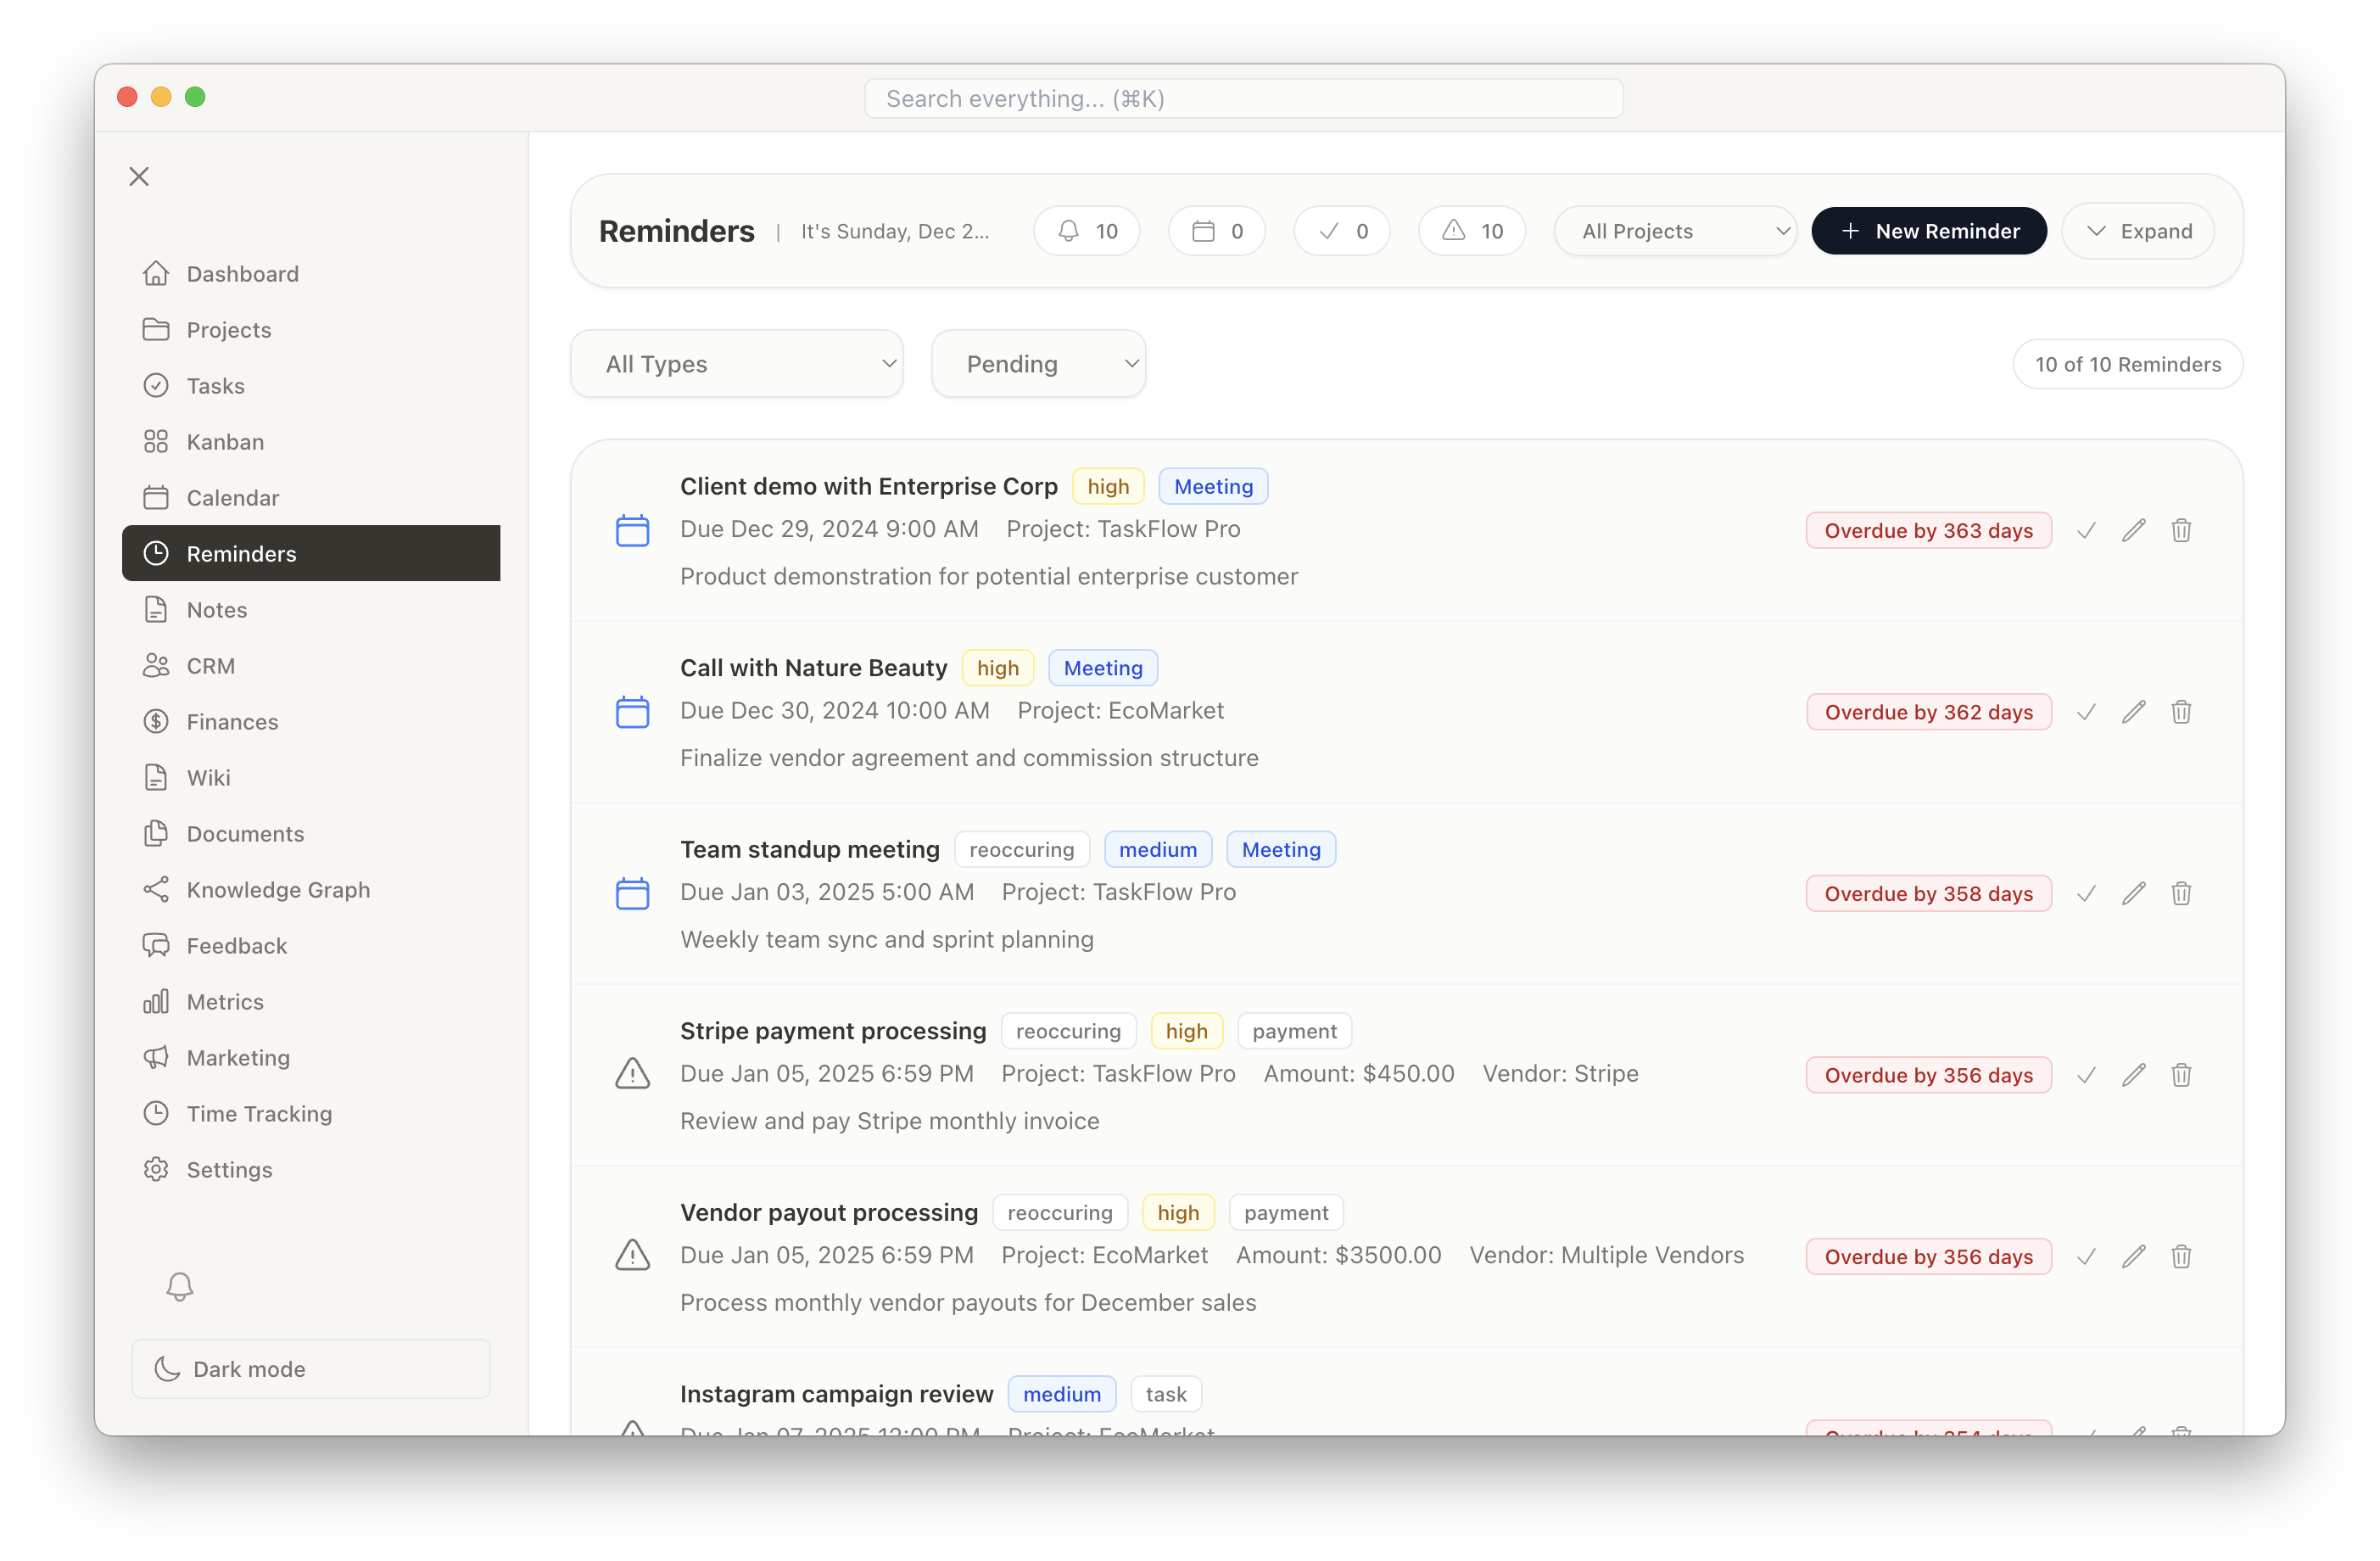Delete the Vendor payout processing reminder
The image size is (2380, 1561).
(2181, 1256)
